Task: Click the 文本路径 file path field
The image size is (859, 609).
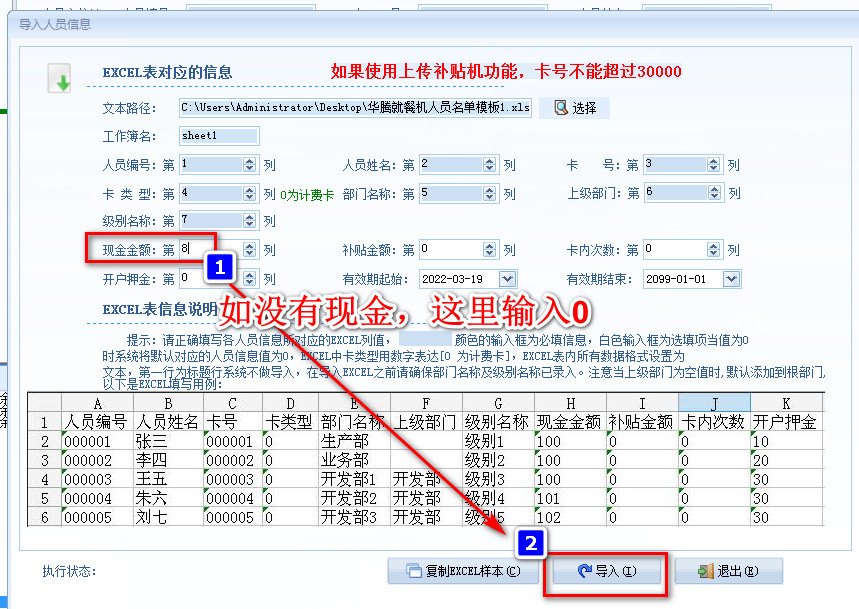Action: click(x=355, y=107)
